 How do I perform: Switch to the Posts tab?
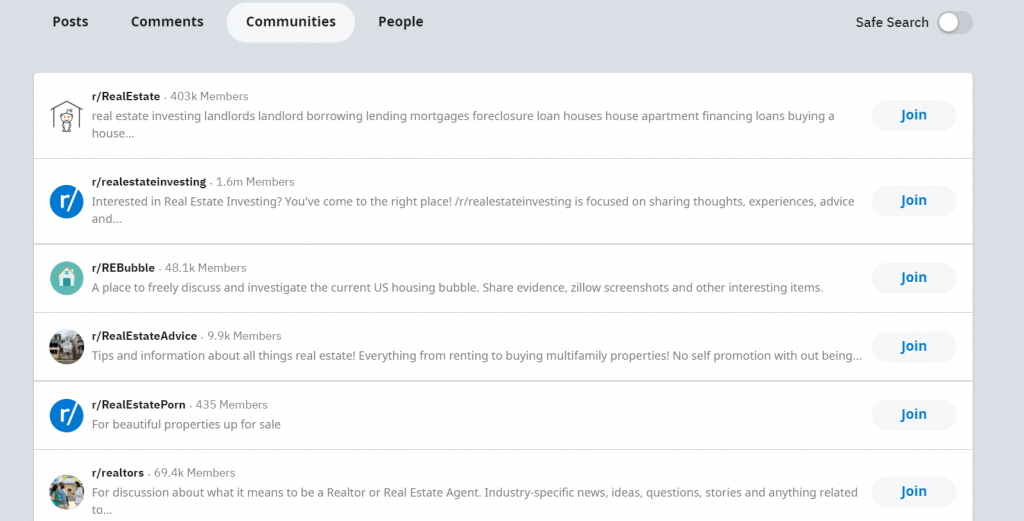[70, 22]
